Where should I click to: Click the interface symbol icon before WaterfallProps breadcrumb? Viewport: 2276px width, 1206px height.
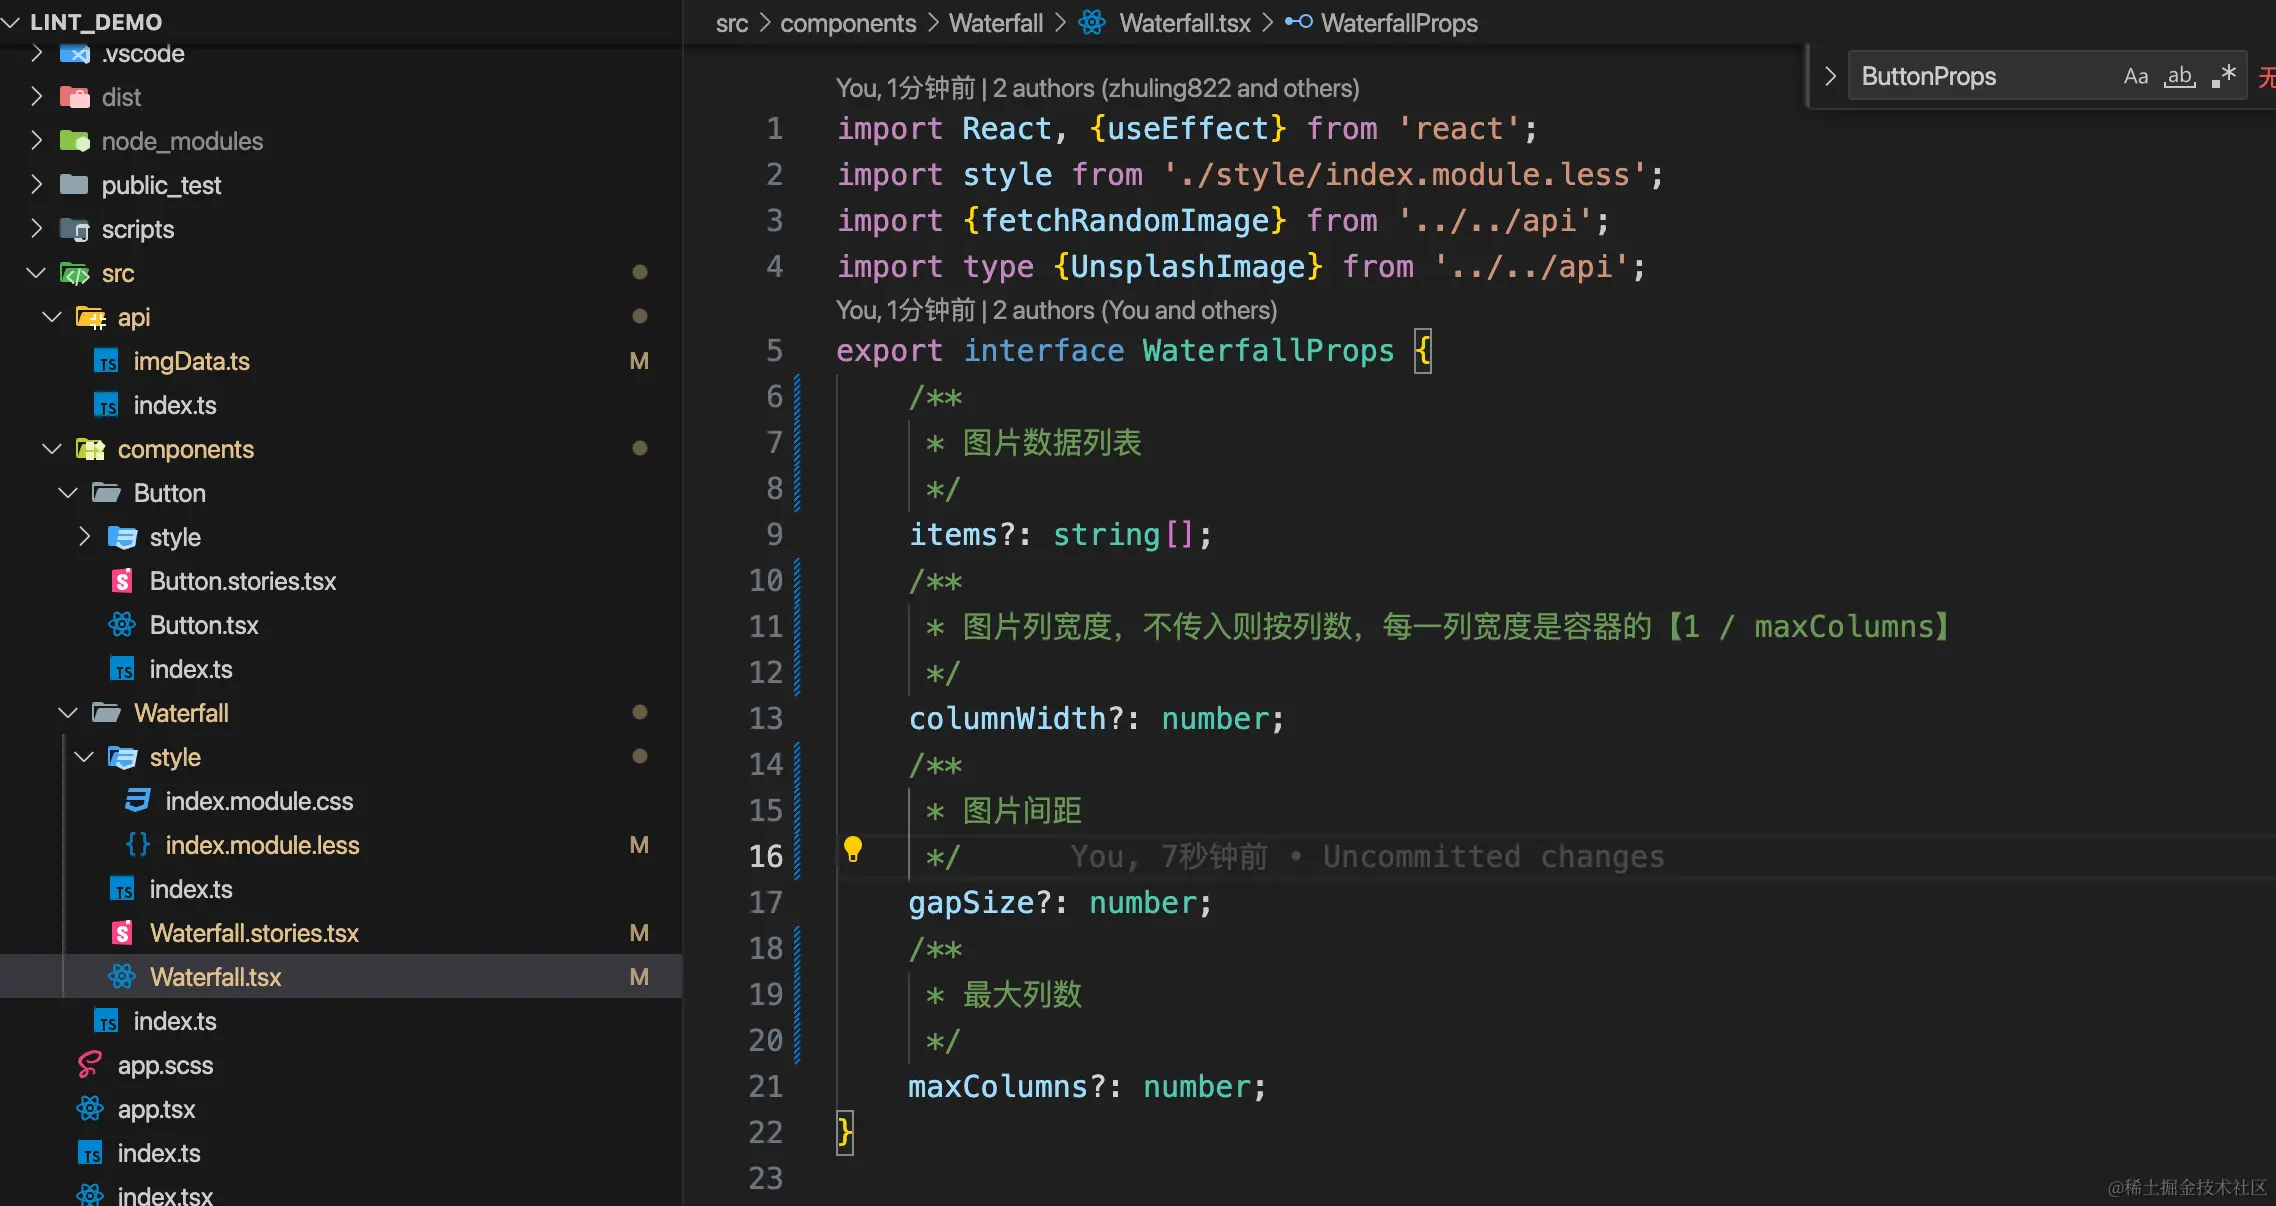[x=1298, y=23]
